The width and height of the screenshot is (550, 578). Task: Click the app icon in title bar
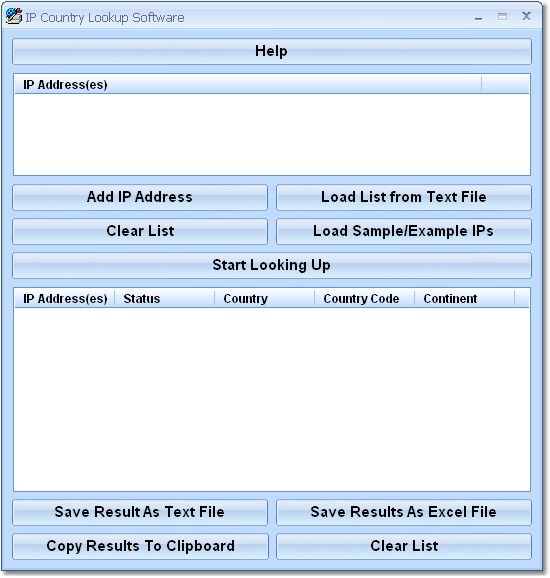[x=14, y=16]
